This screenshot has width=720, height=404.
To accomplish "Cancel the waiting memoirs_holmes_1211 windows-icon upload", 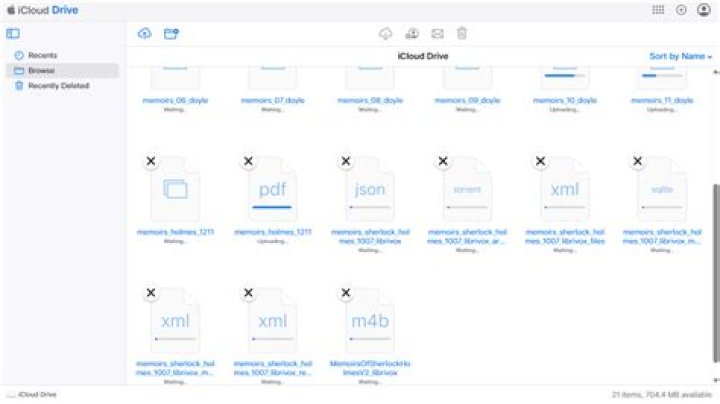I will (x=151, y=161).
